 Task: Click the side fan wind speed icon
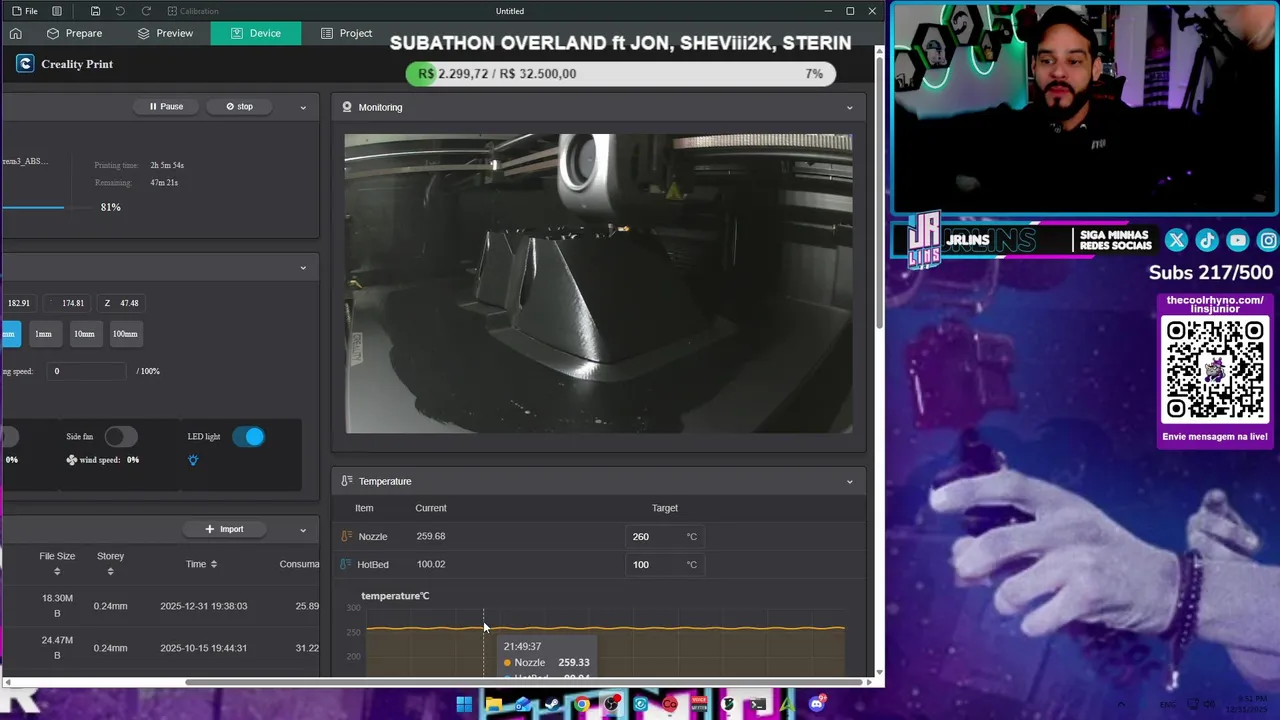point(72,460)
